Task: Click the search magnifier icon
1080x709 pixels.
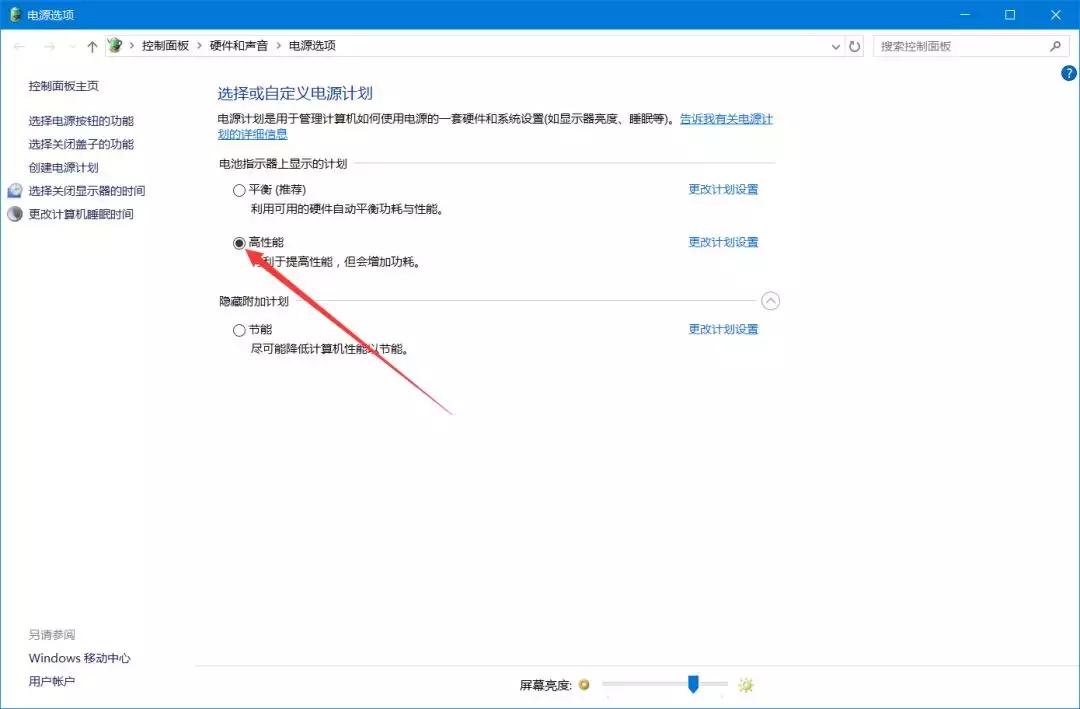Action: pyautogui.click(x=1056, y=46)
